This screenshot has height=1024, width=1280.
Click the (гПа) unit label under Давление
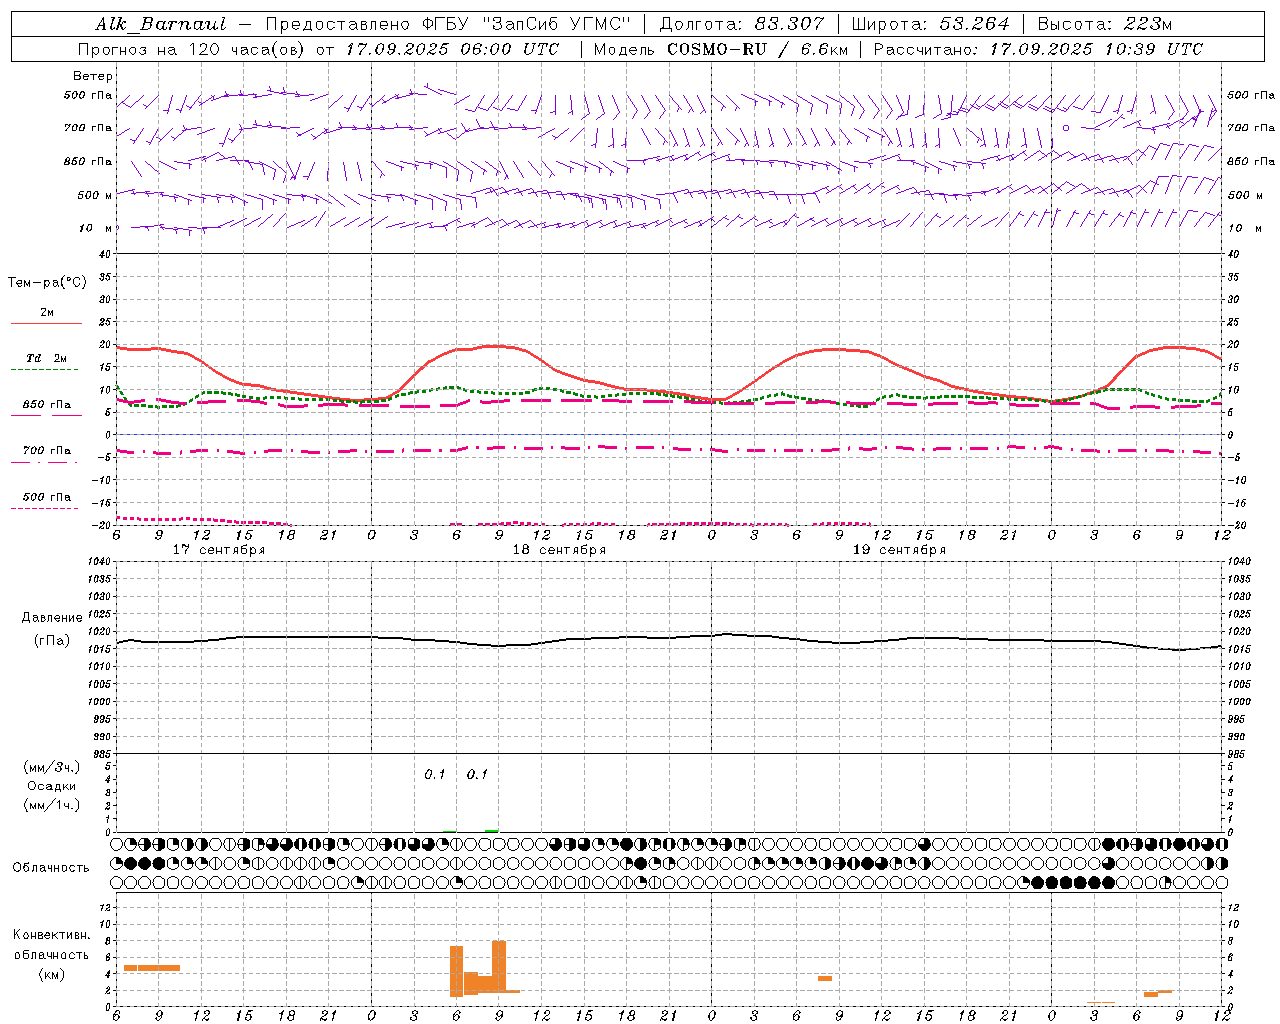click(51, 641)
